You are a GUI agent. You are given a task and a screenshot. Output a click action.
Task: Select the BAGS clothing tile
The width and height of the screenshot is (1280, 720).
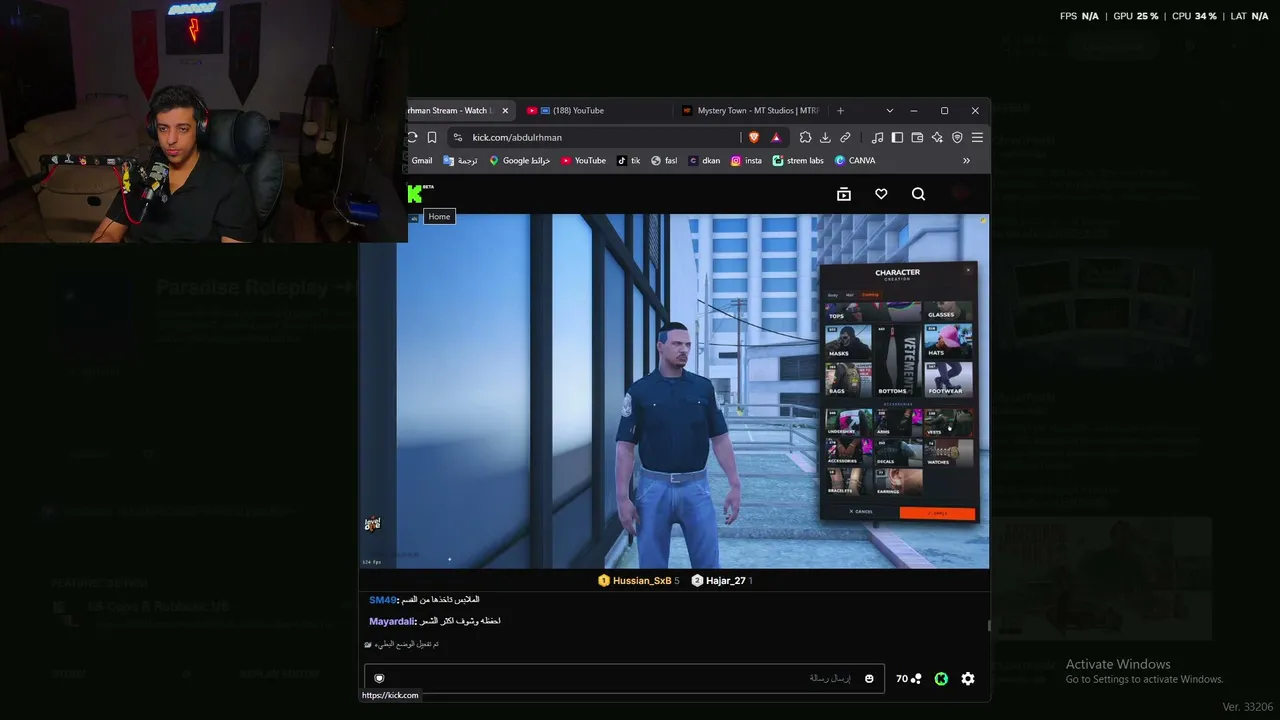pyautogui.click(x=848, y=379)
